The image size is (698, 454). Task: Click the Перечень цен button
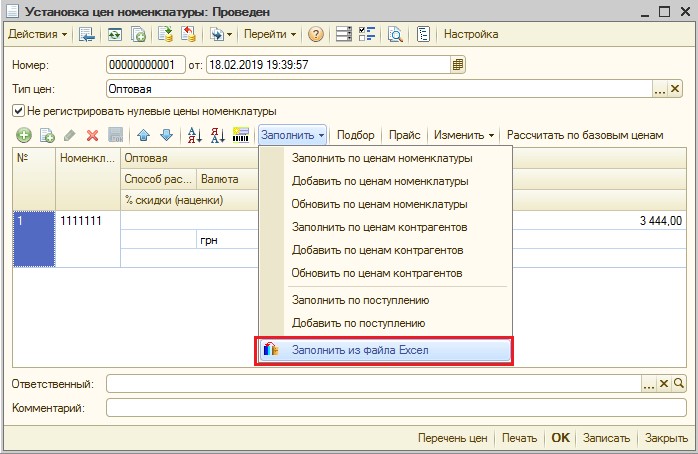pyautogui.click(x=452, y=438)
